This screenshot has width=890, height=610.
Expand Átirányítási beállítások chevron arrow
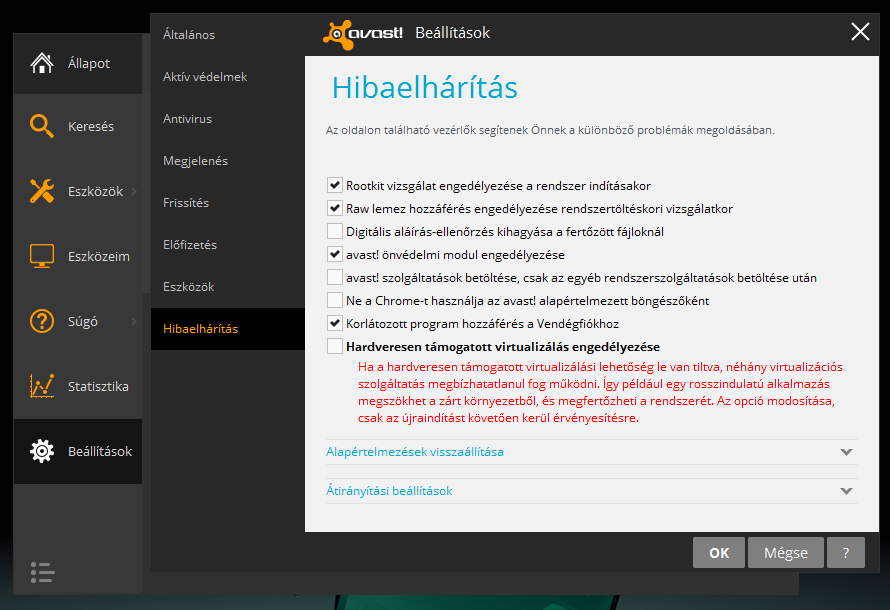click(846, 491)
